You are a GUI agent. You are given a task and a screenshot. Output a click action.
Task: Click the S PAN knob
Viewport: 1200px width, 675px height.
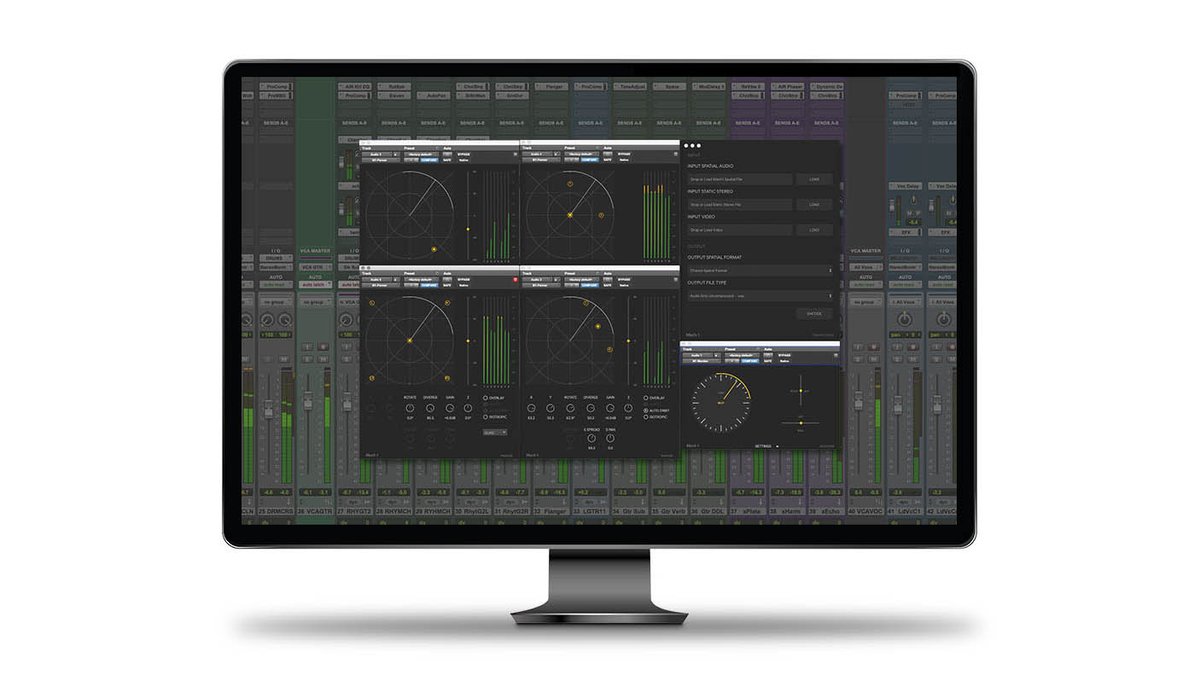(610, 438)
